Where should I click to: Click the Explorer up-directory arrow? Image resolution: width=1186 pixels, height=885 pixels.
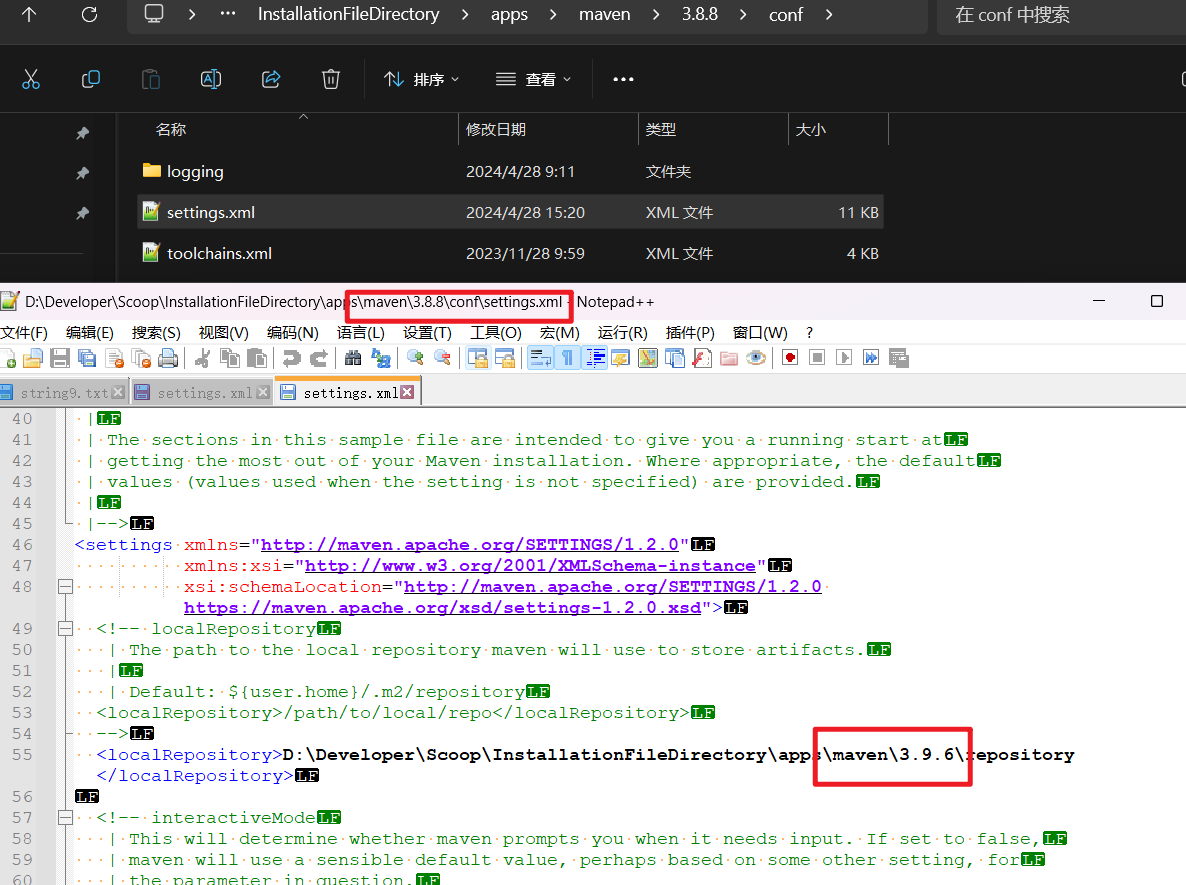point(29,14)
